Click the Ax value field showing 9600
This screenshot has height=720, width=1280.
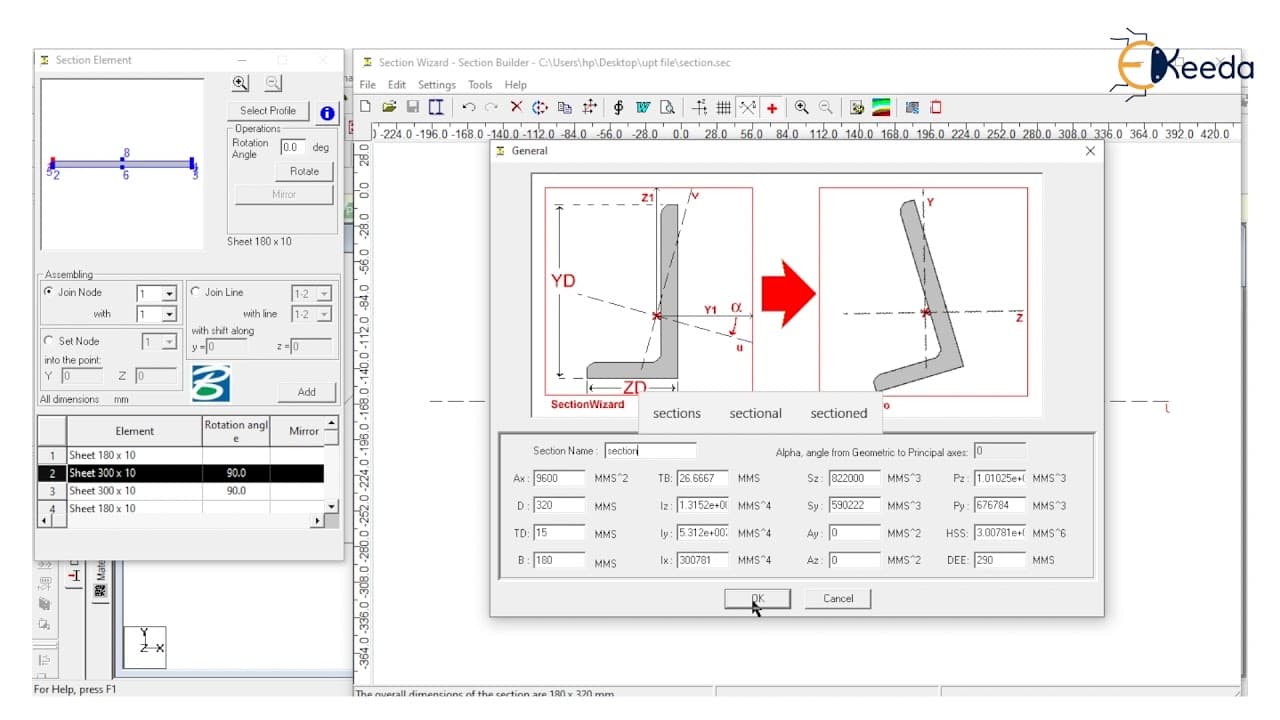(559, 478)
